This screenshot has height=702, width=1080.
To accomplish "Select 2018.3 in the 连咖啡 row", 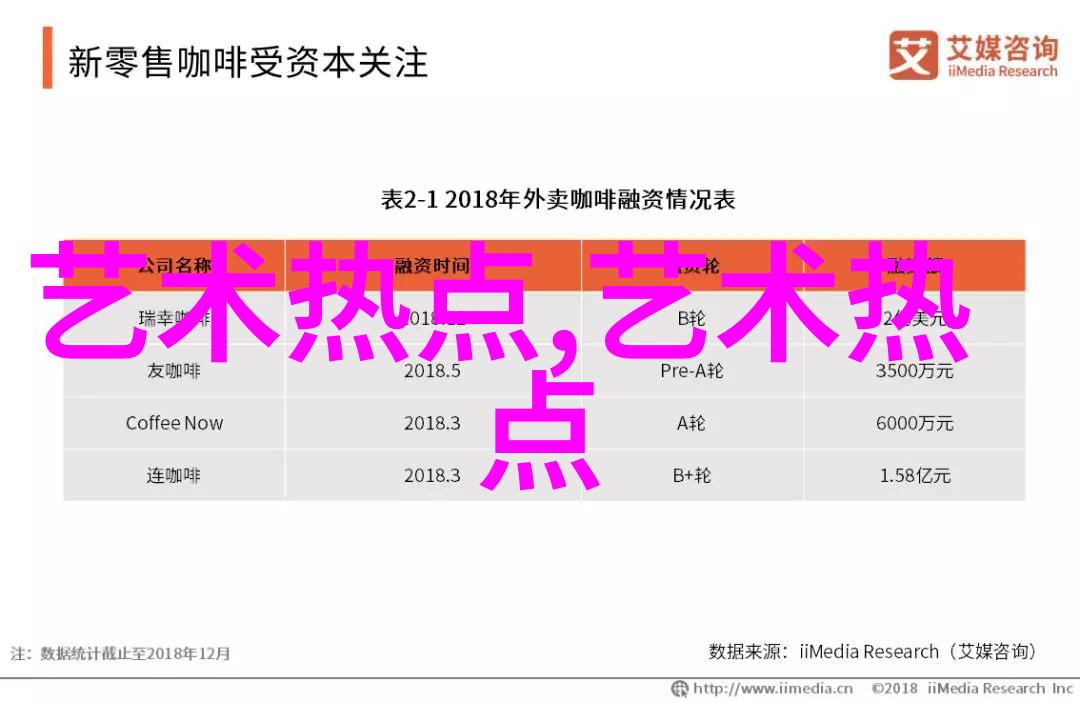I will pos(432,475).
